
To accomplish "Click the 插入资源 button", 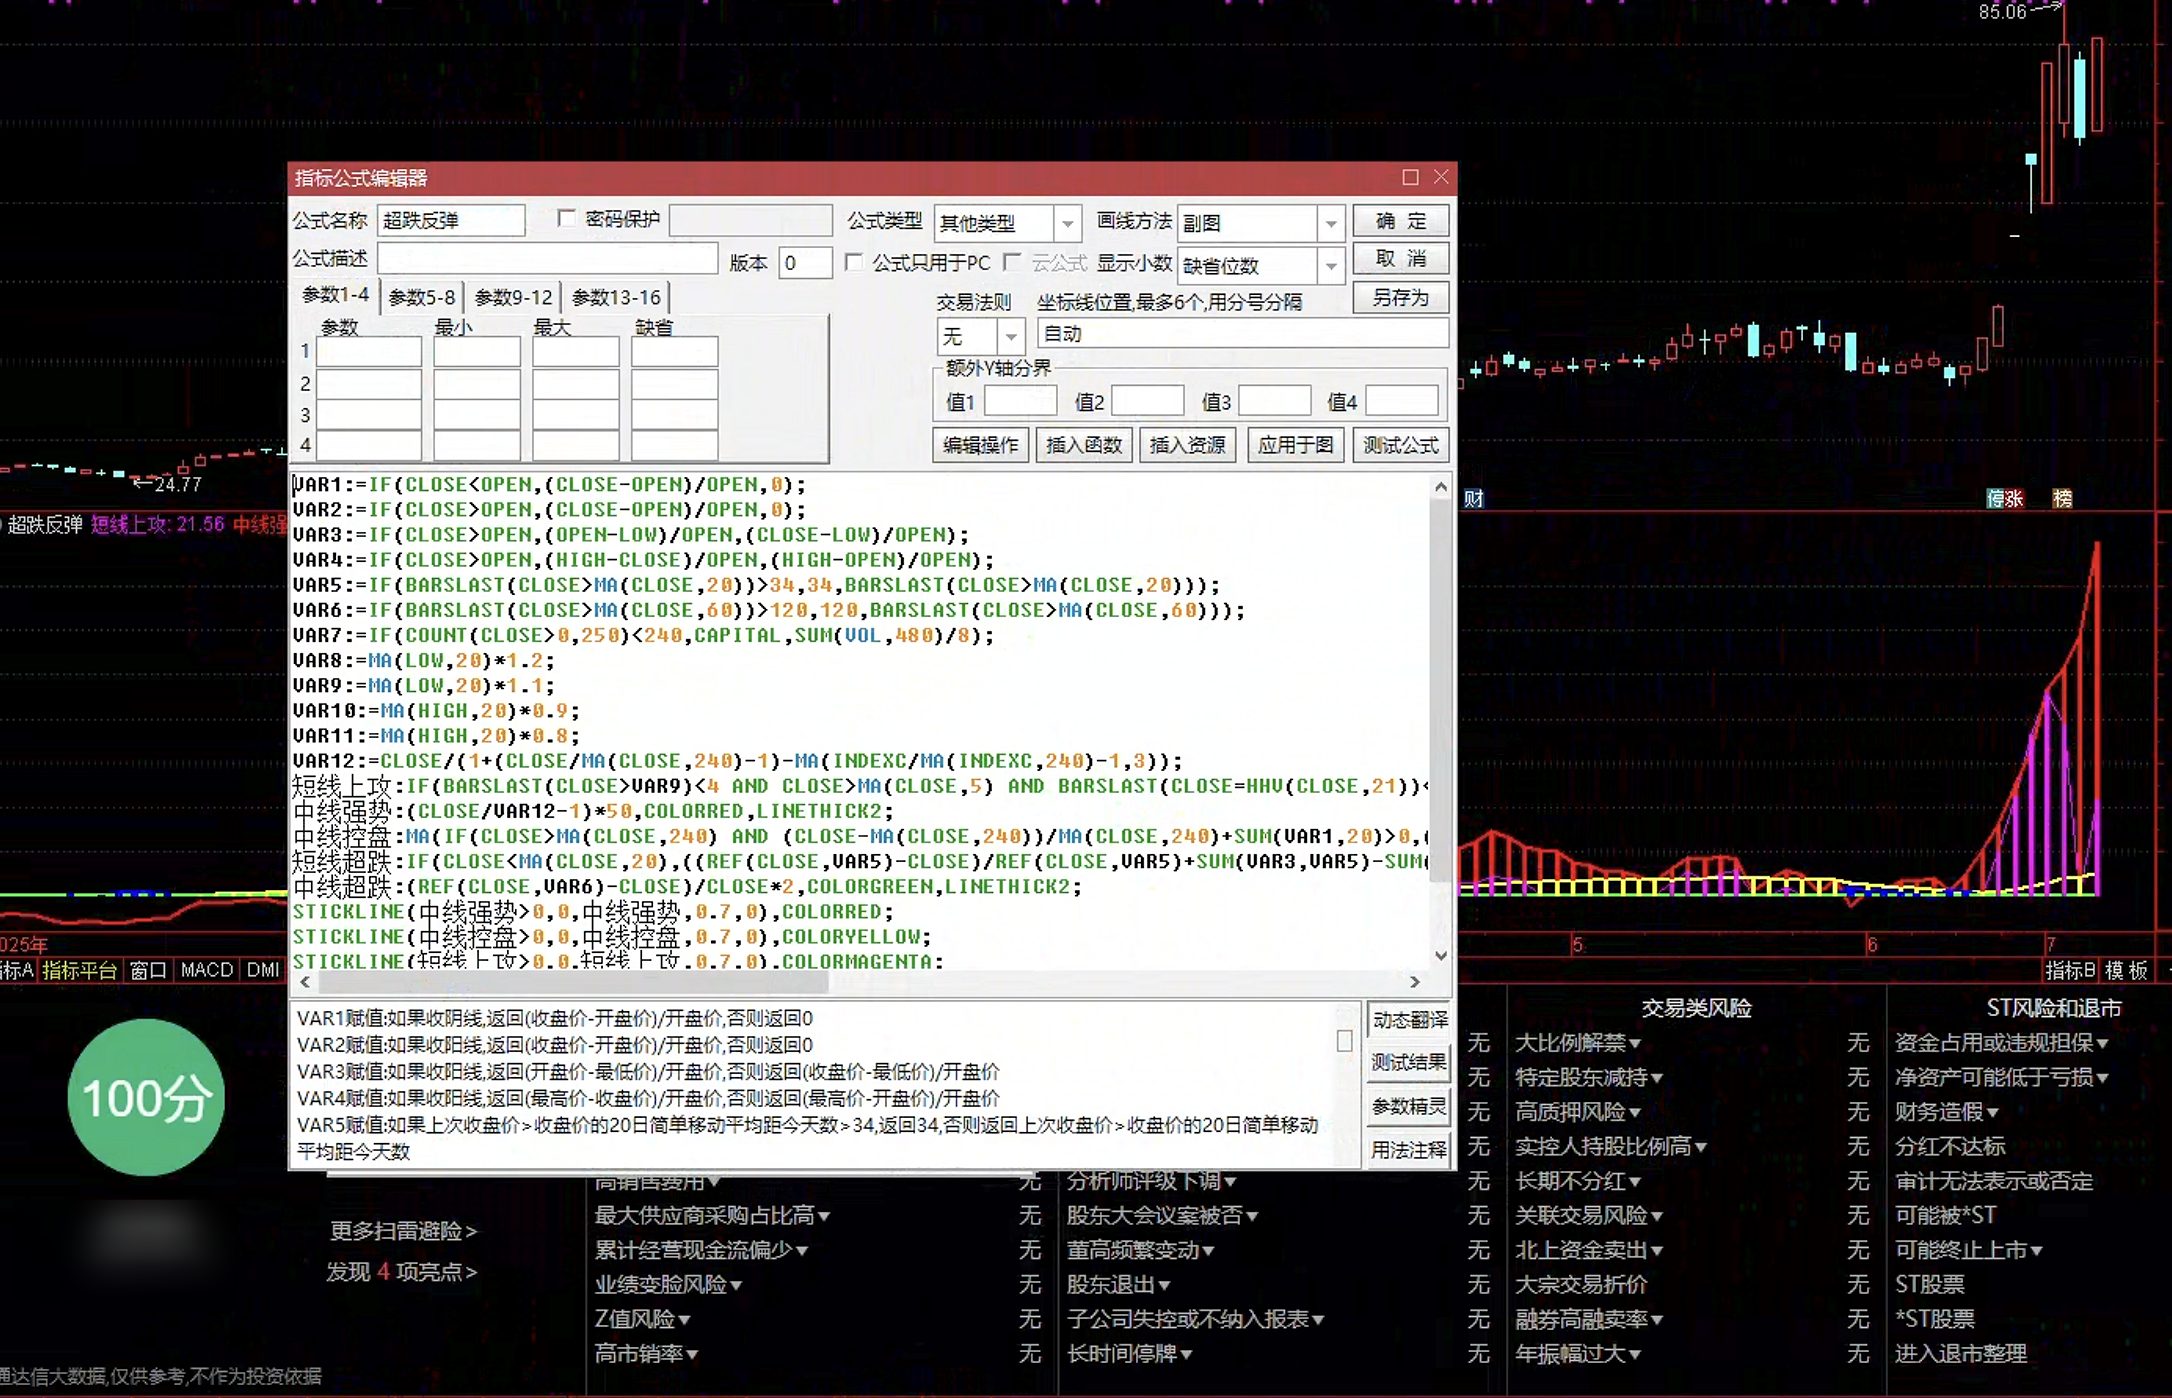I will 1187,445.
